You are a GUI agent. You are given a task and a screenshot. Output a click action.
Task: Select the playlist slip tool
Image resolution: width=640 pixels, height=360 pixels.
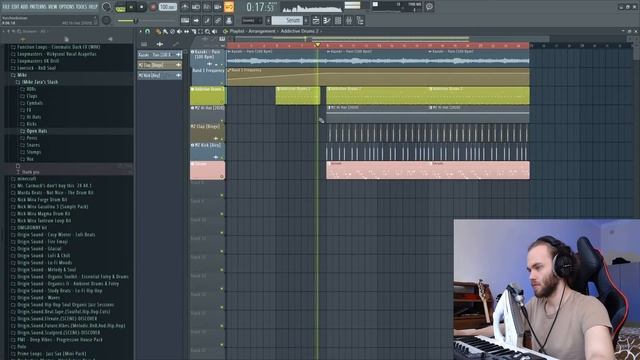tap(187, 31)
